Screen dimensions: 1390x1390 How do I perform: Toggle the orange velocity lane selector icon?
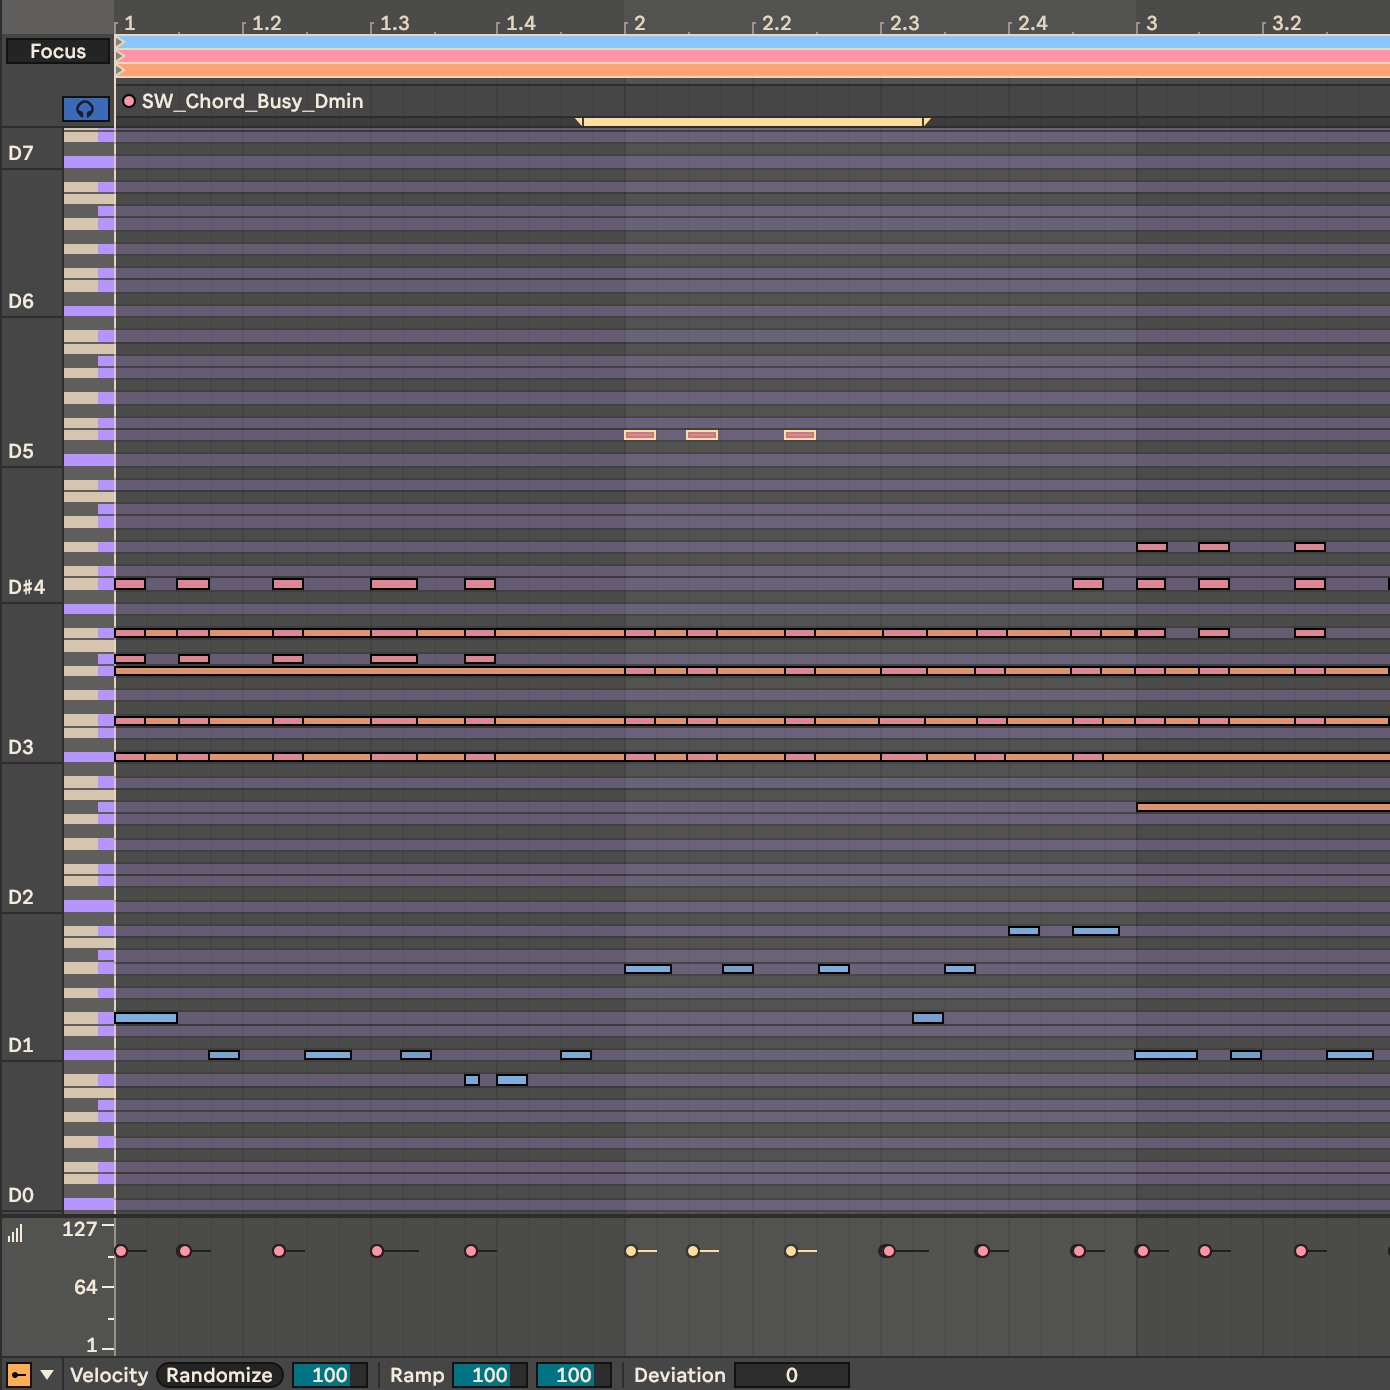point(18,1375)
